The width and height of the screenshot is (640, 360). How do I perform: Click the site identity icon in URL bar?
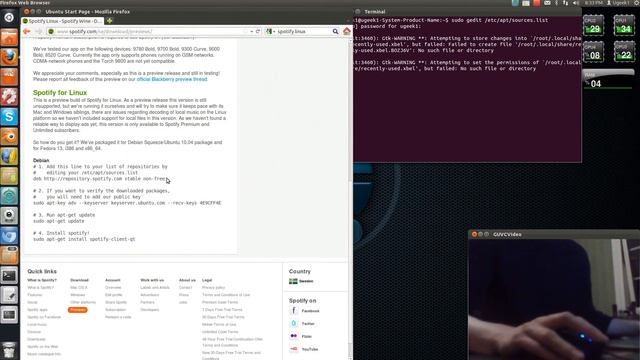click(x=51, y=31)
